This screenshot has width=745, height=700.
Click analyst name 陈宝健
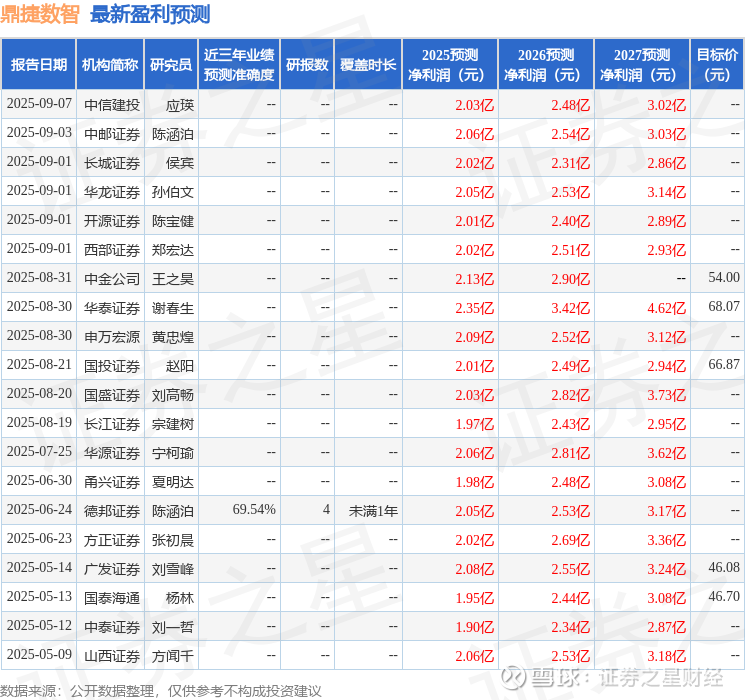pyautogui.click(x=173, y=221)
